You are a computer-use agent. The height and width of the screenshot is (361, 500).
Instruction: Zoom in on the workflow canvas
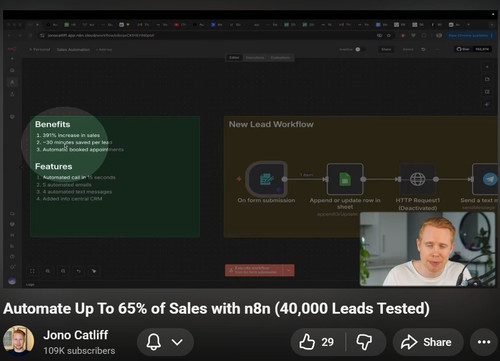[48, 271]
